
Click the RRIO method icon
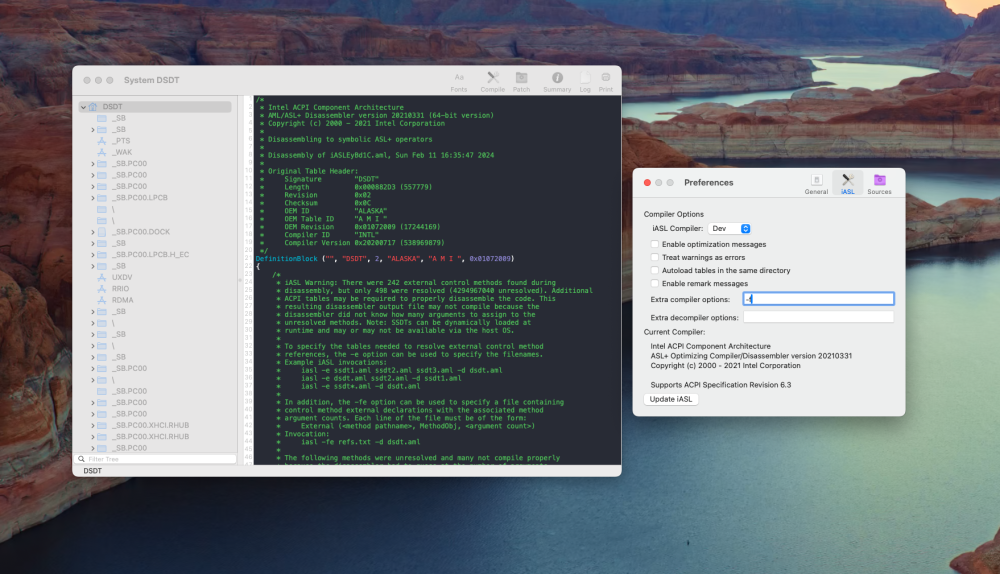[x=101, y=289]
